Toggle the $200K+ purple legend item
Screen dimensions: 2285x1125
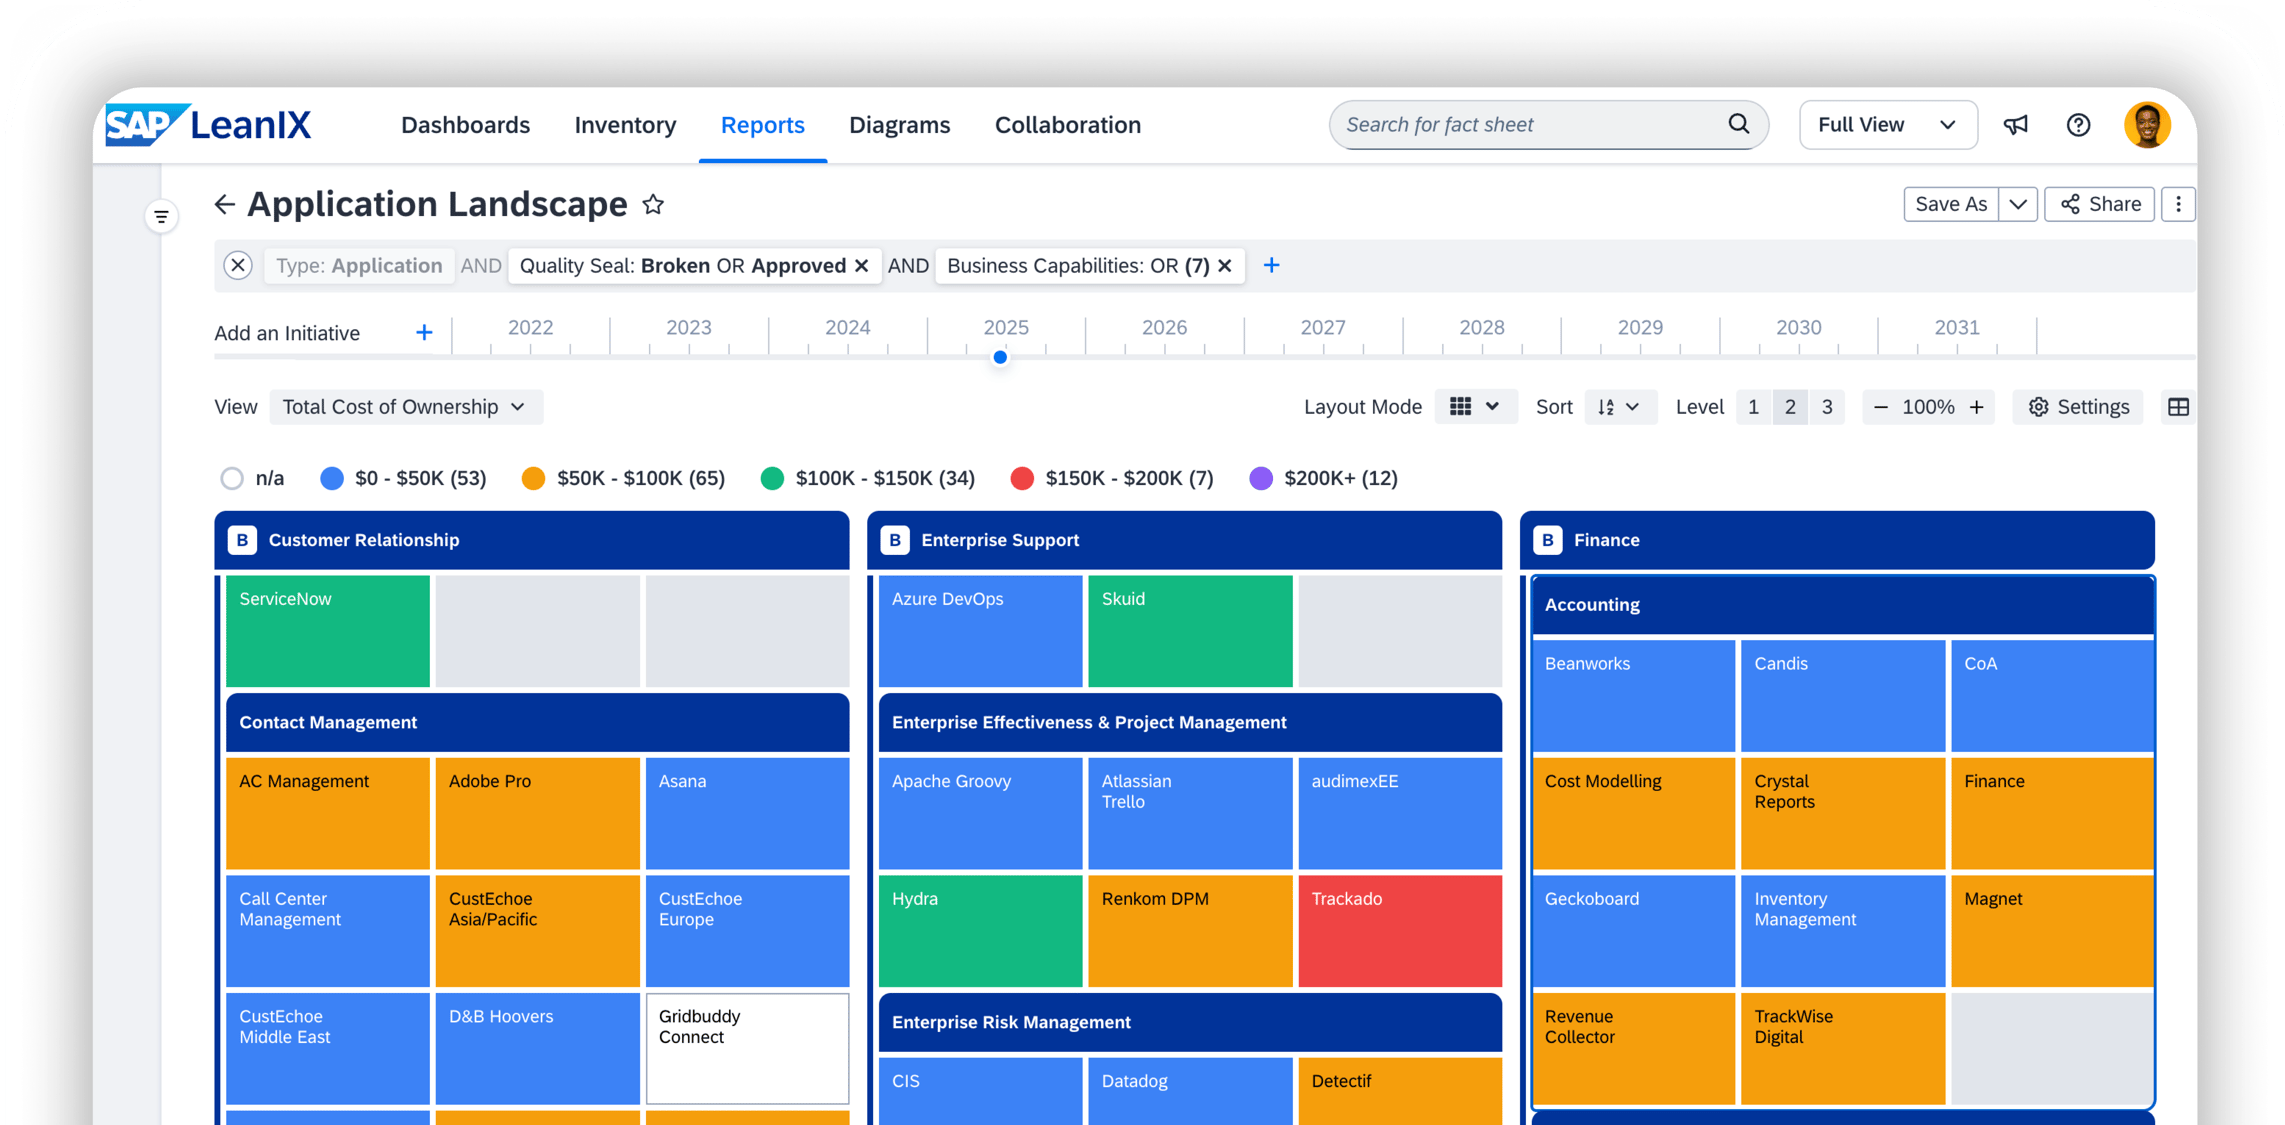[1261, 478]
